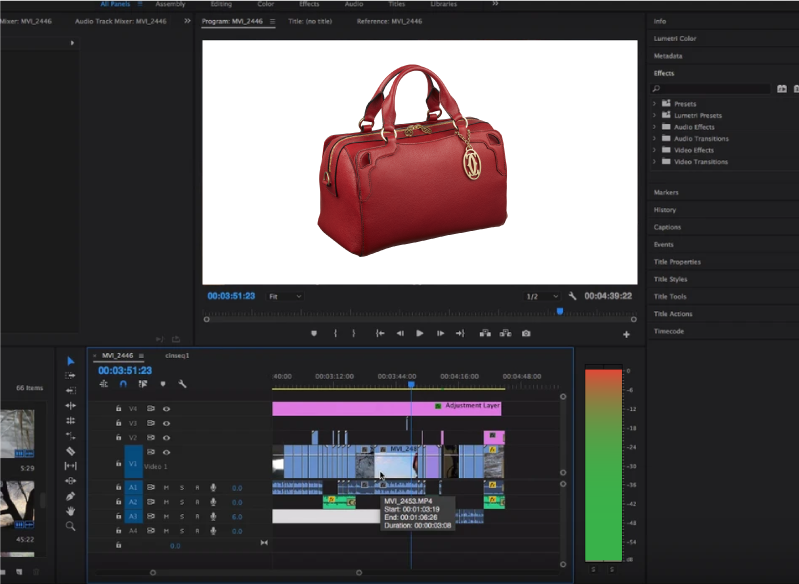Hide track V3 with eye icon
Image resolution: width=799 pixels, height=584 pixels.
click(x=166, y=423)
